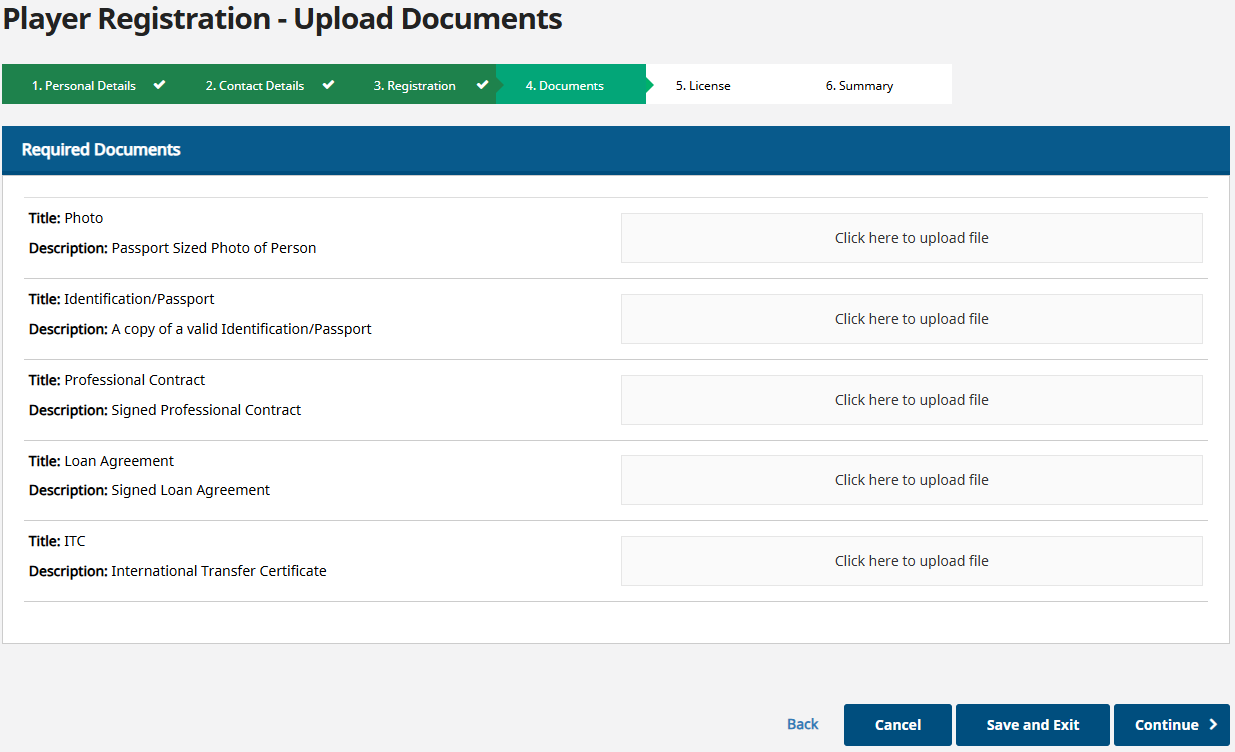Image resolution: width=1235 pixels, height=752 pixels.
Task: Click the checkmark beside Registration step
Action: pos(482,85)
